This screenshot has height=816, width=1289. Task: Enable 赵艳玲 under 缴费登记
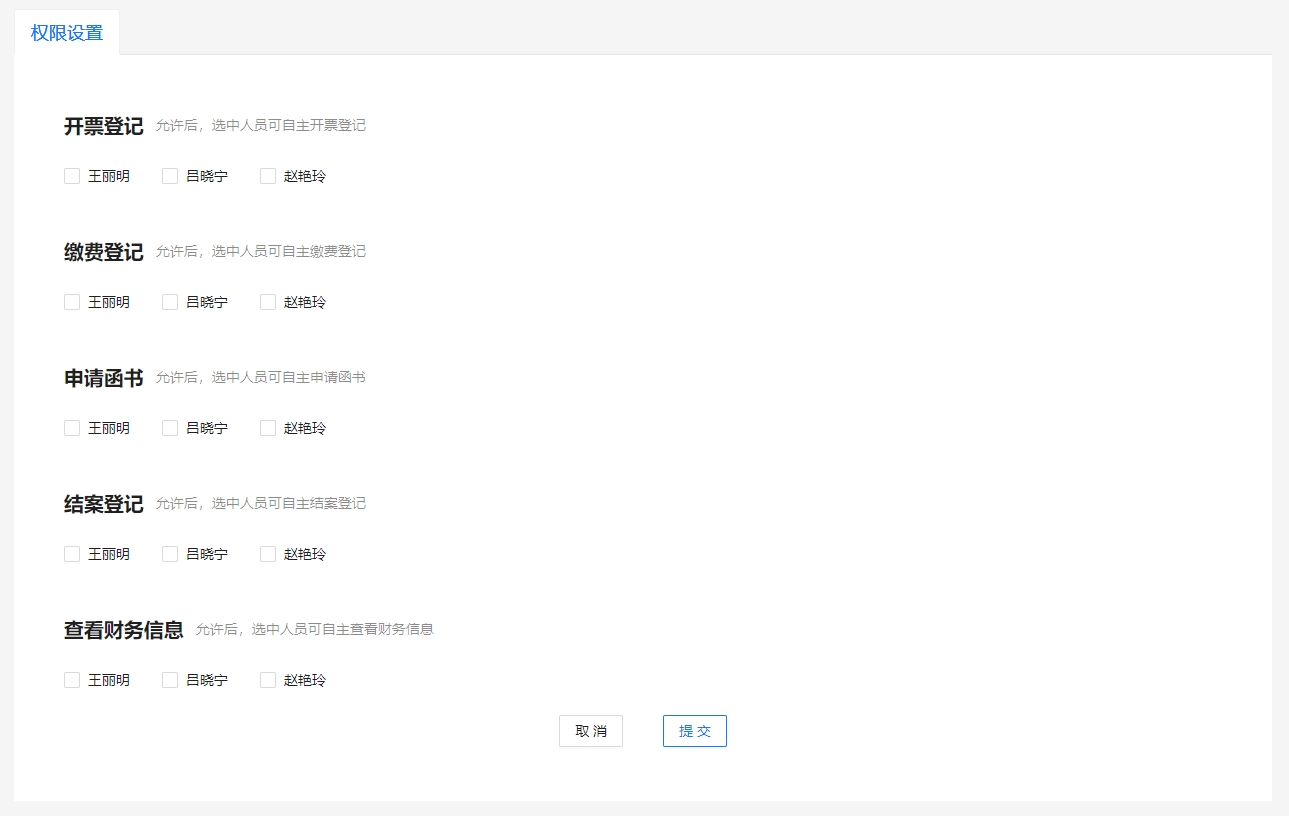click(x=268, y=302)
